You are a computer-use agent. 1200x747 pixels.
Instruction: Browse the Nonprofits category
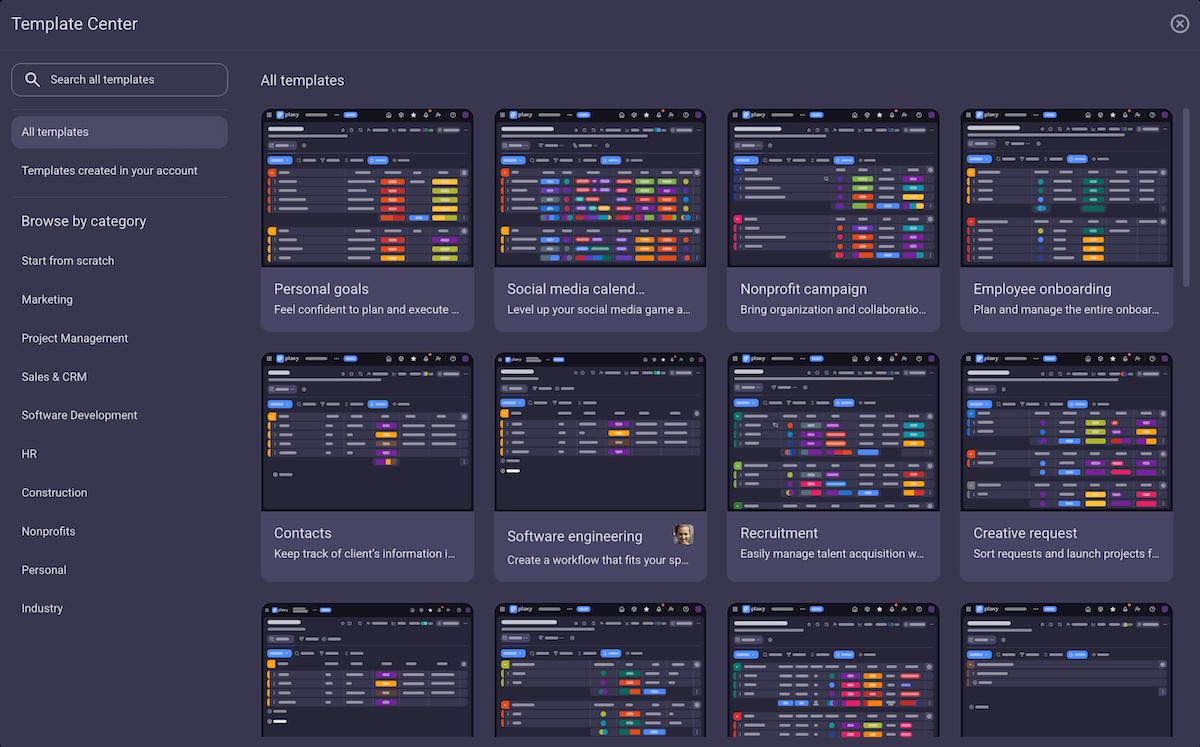(49, 532)
